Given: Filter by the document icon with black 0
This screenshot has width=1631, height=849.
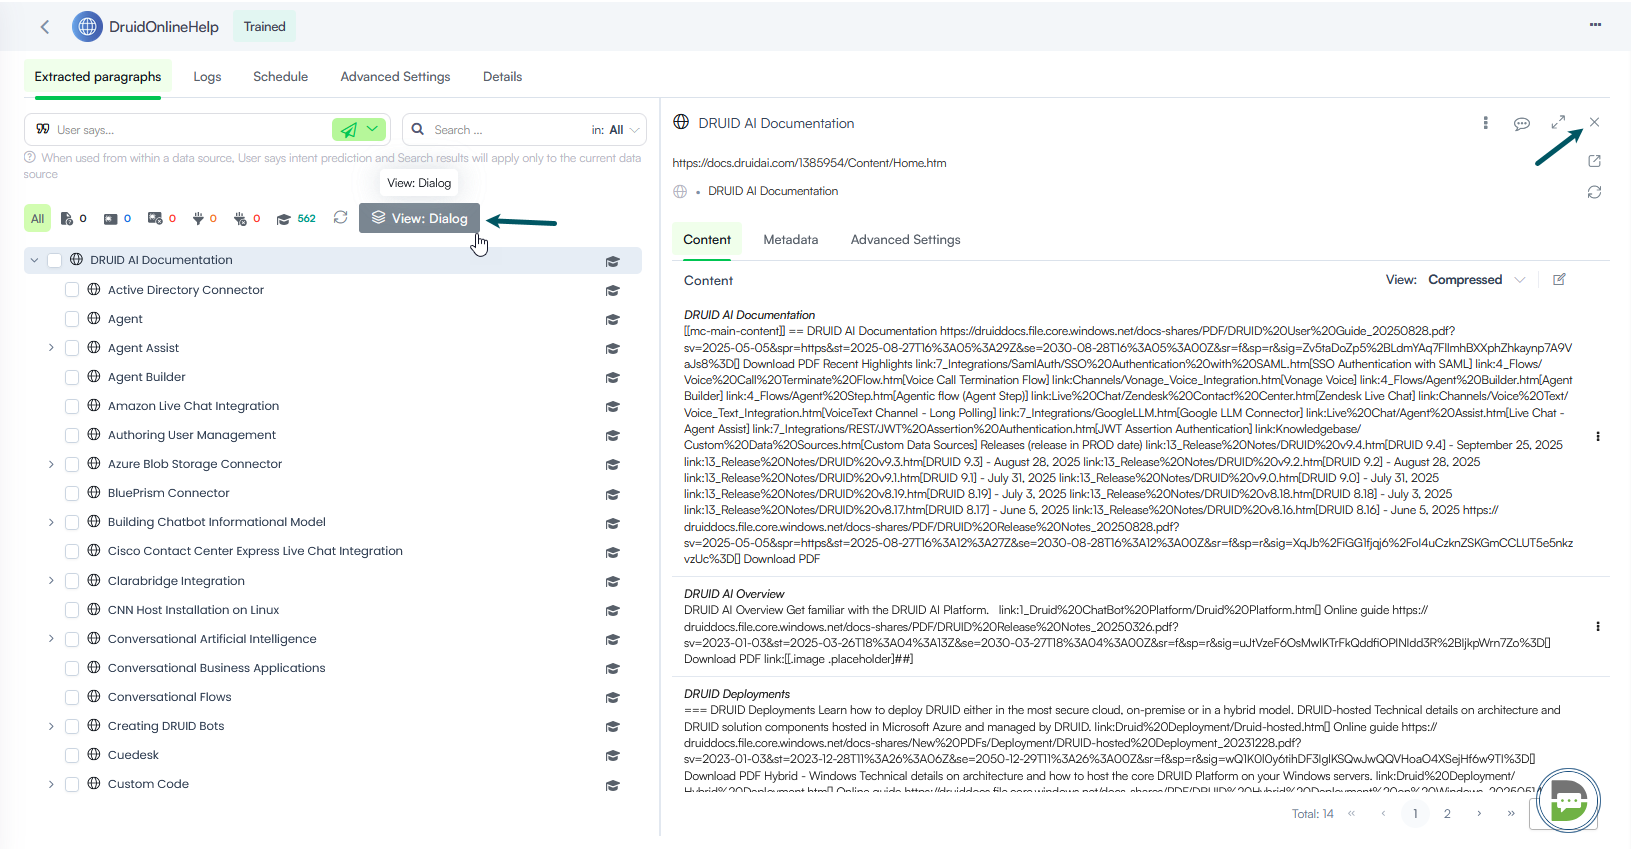Looking at the screenshot, I should [x=74, y=219].
